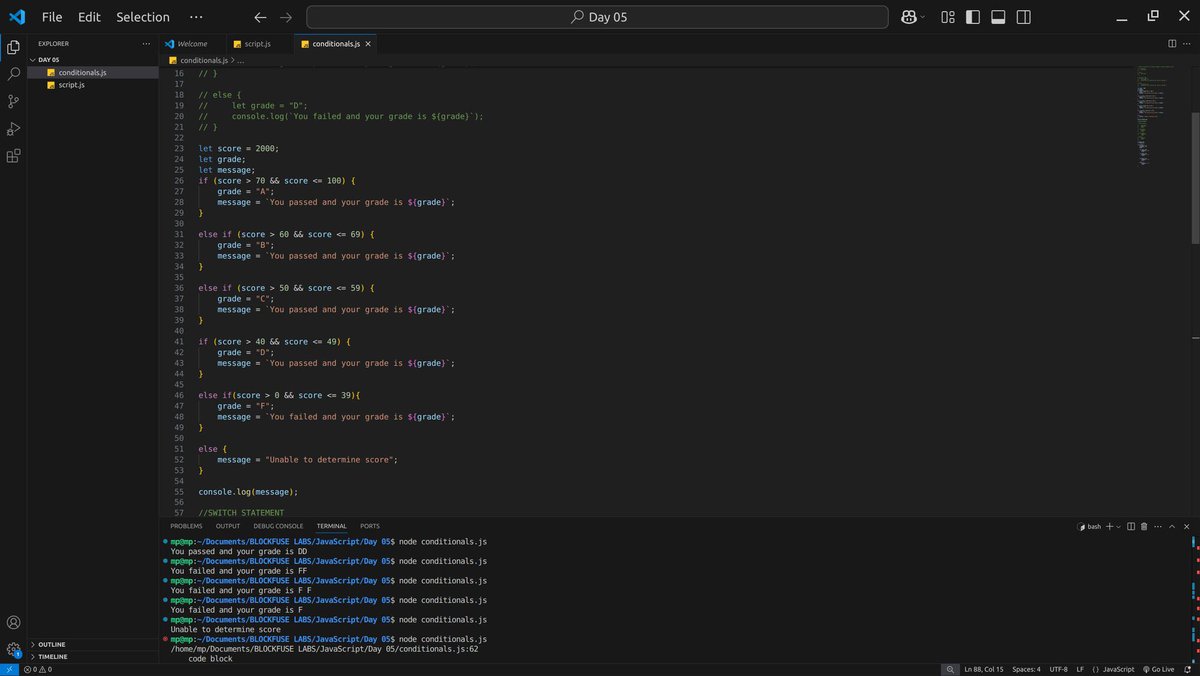Viewport: 1200px width, 676px height.
Task: Click Ln 88, Col 15 cursor position
Action: pos(984,669)
